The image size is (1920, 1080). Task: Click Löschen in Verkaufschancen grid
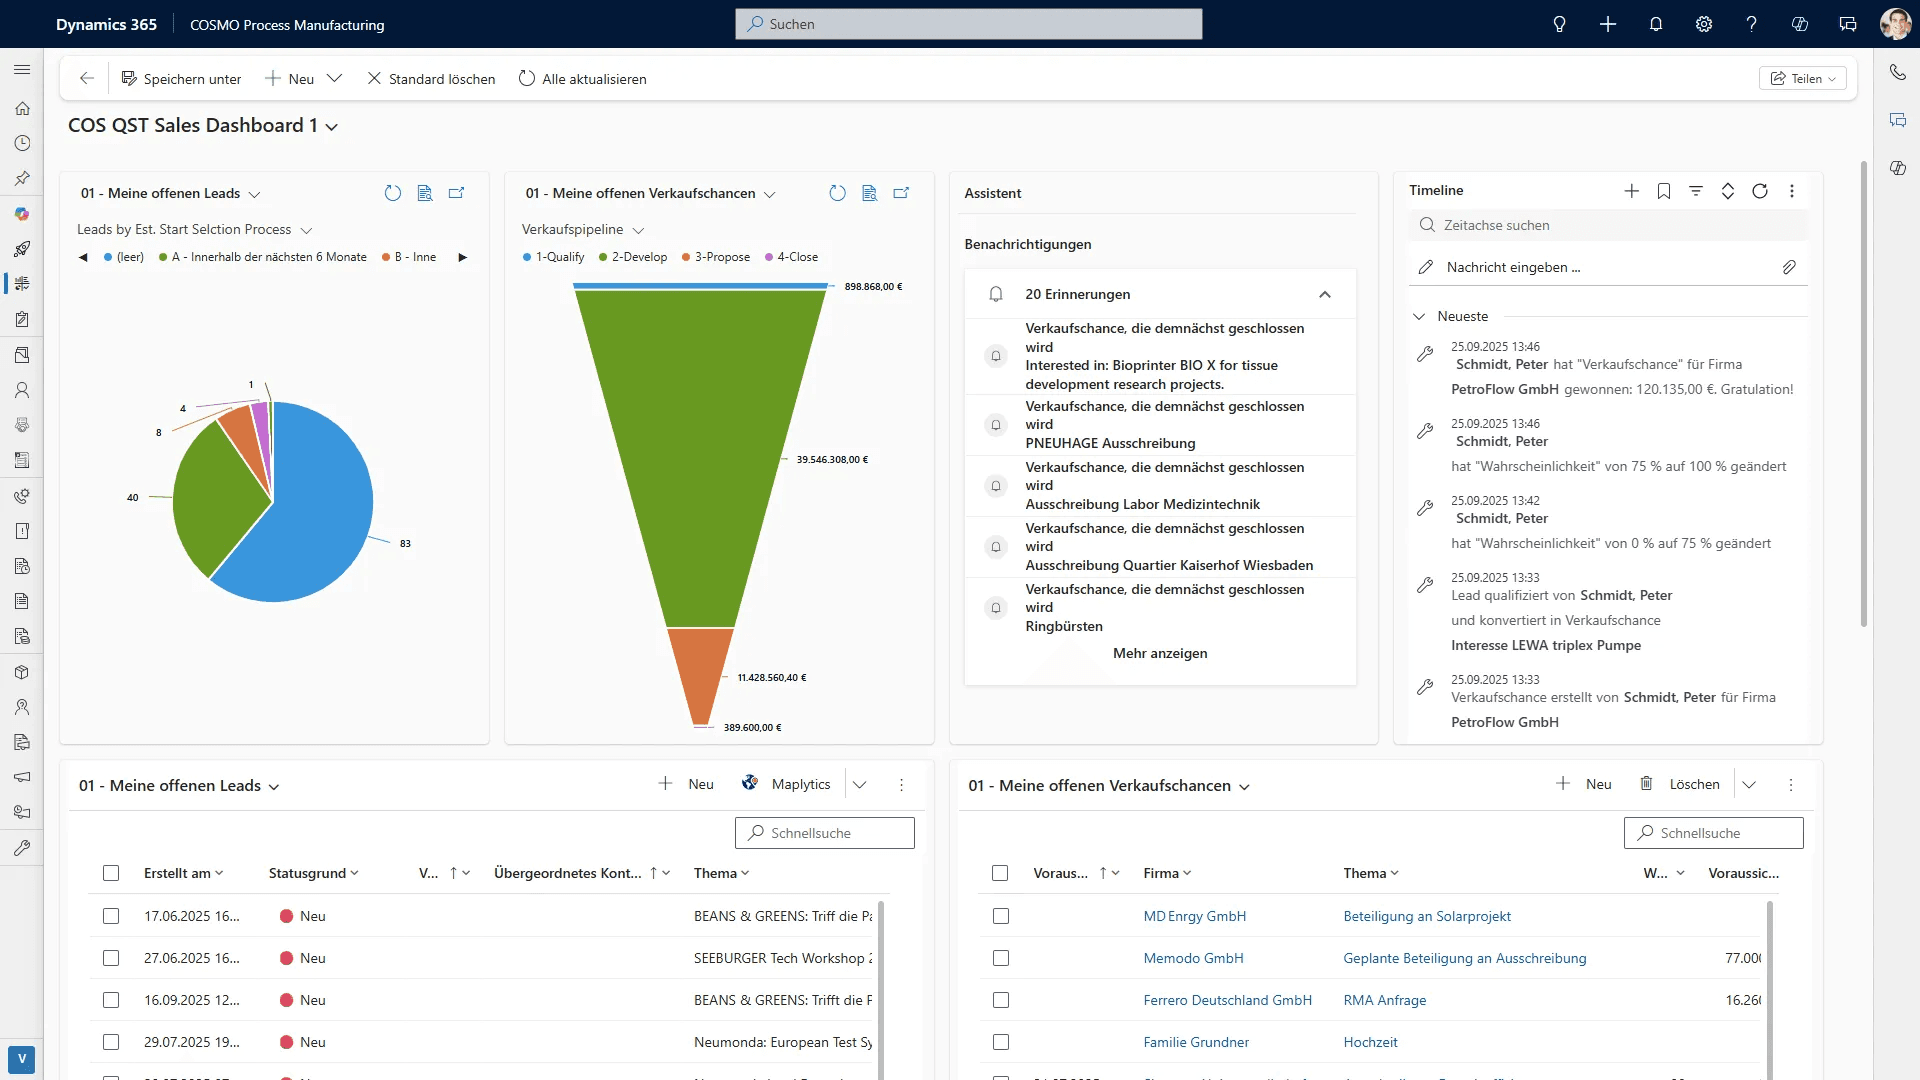click(x=1680, y=784)
